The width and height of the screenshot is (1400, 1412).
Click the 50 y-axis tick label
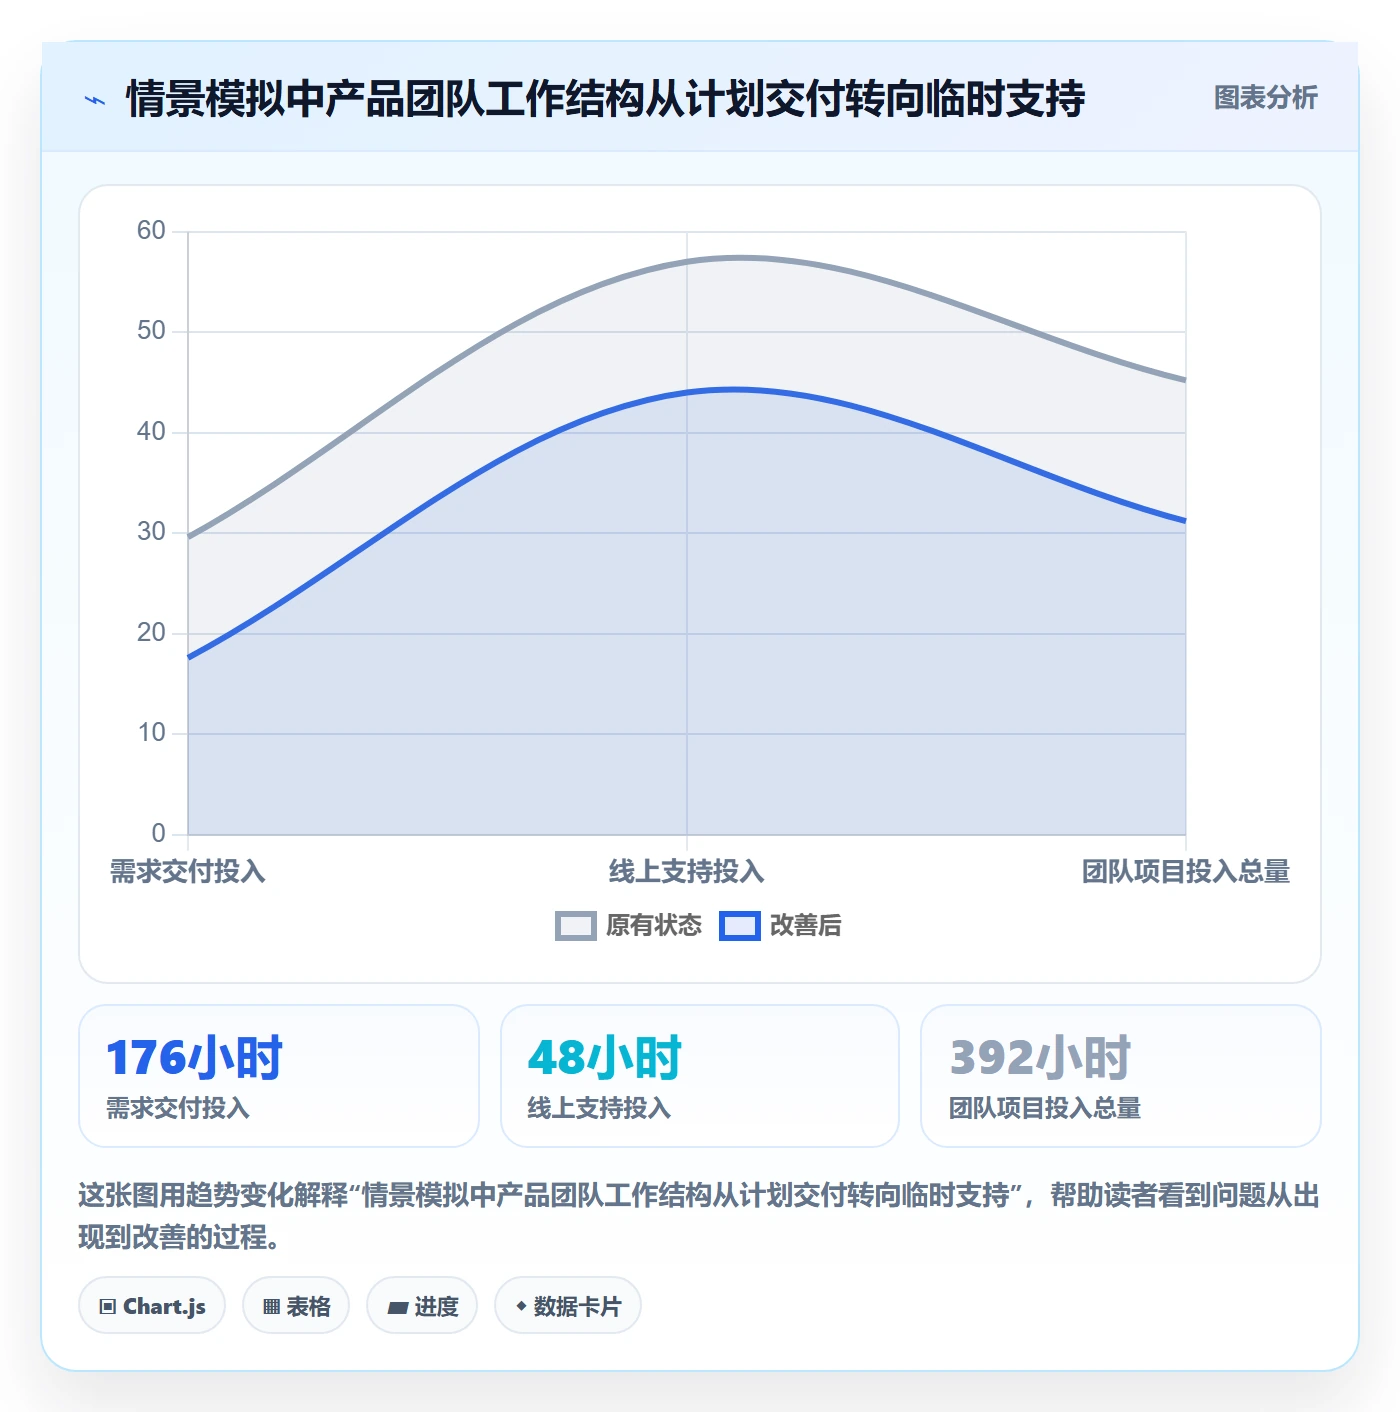[x=151, y=331]
